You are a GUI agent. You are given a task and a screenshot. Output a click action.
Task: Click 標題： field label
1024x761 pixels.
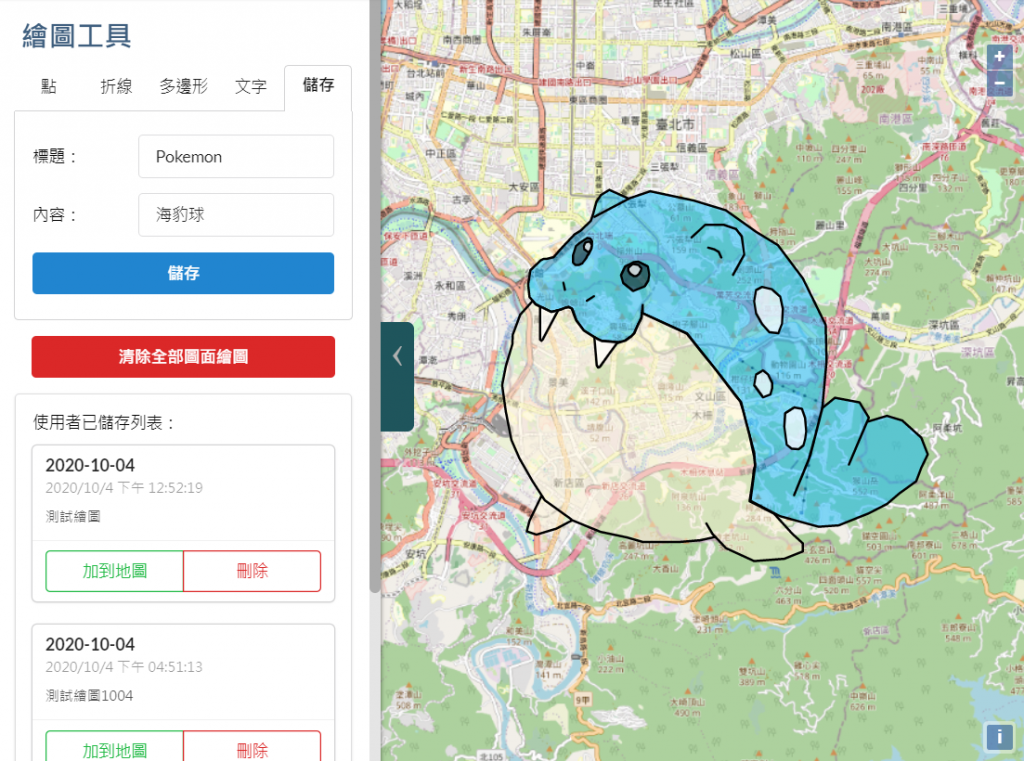[55, 157]
